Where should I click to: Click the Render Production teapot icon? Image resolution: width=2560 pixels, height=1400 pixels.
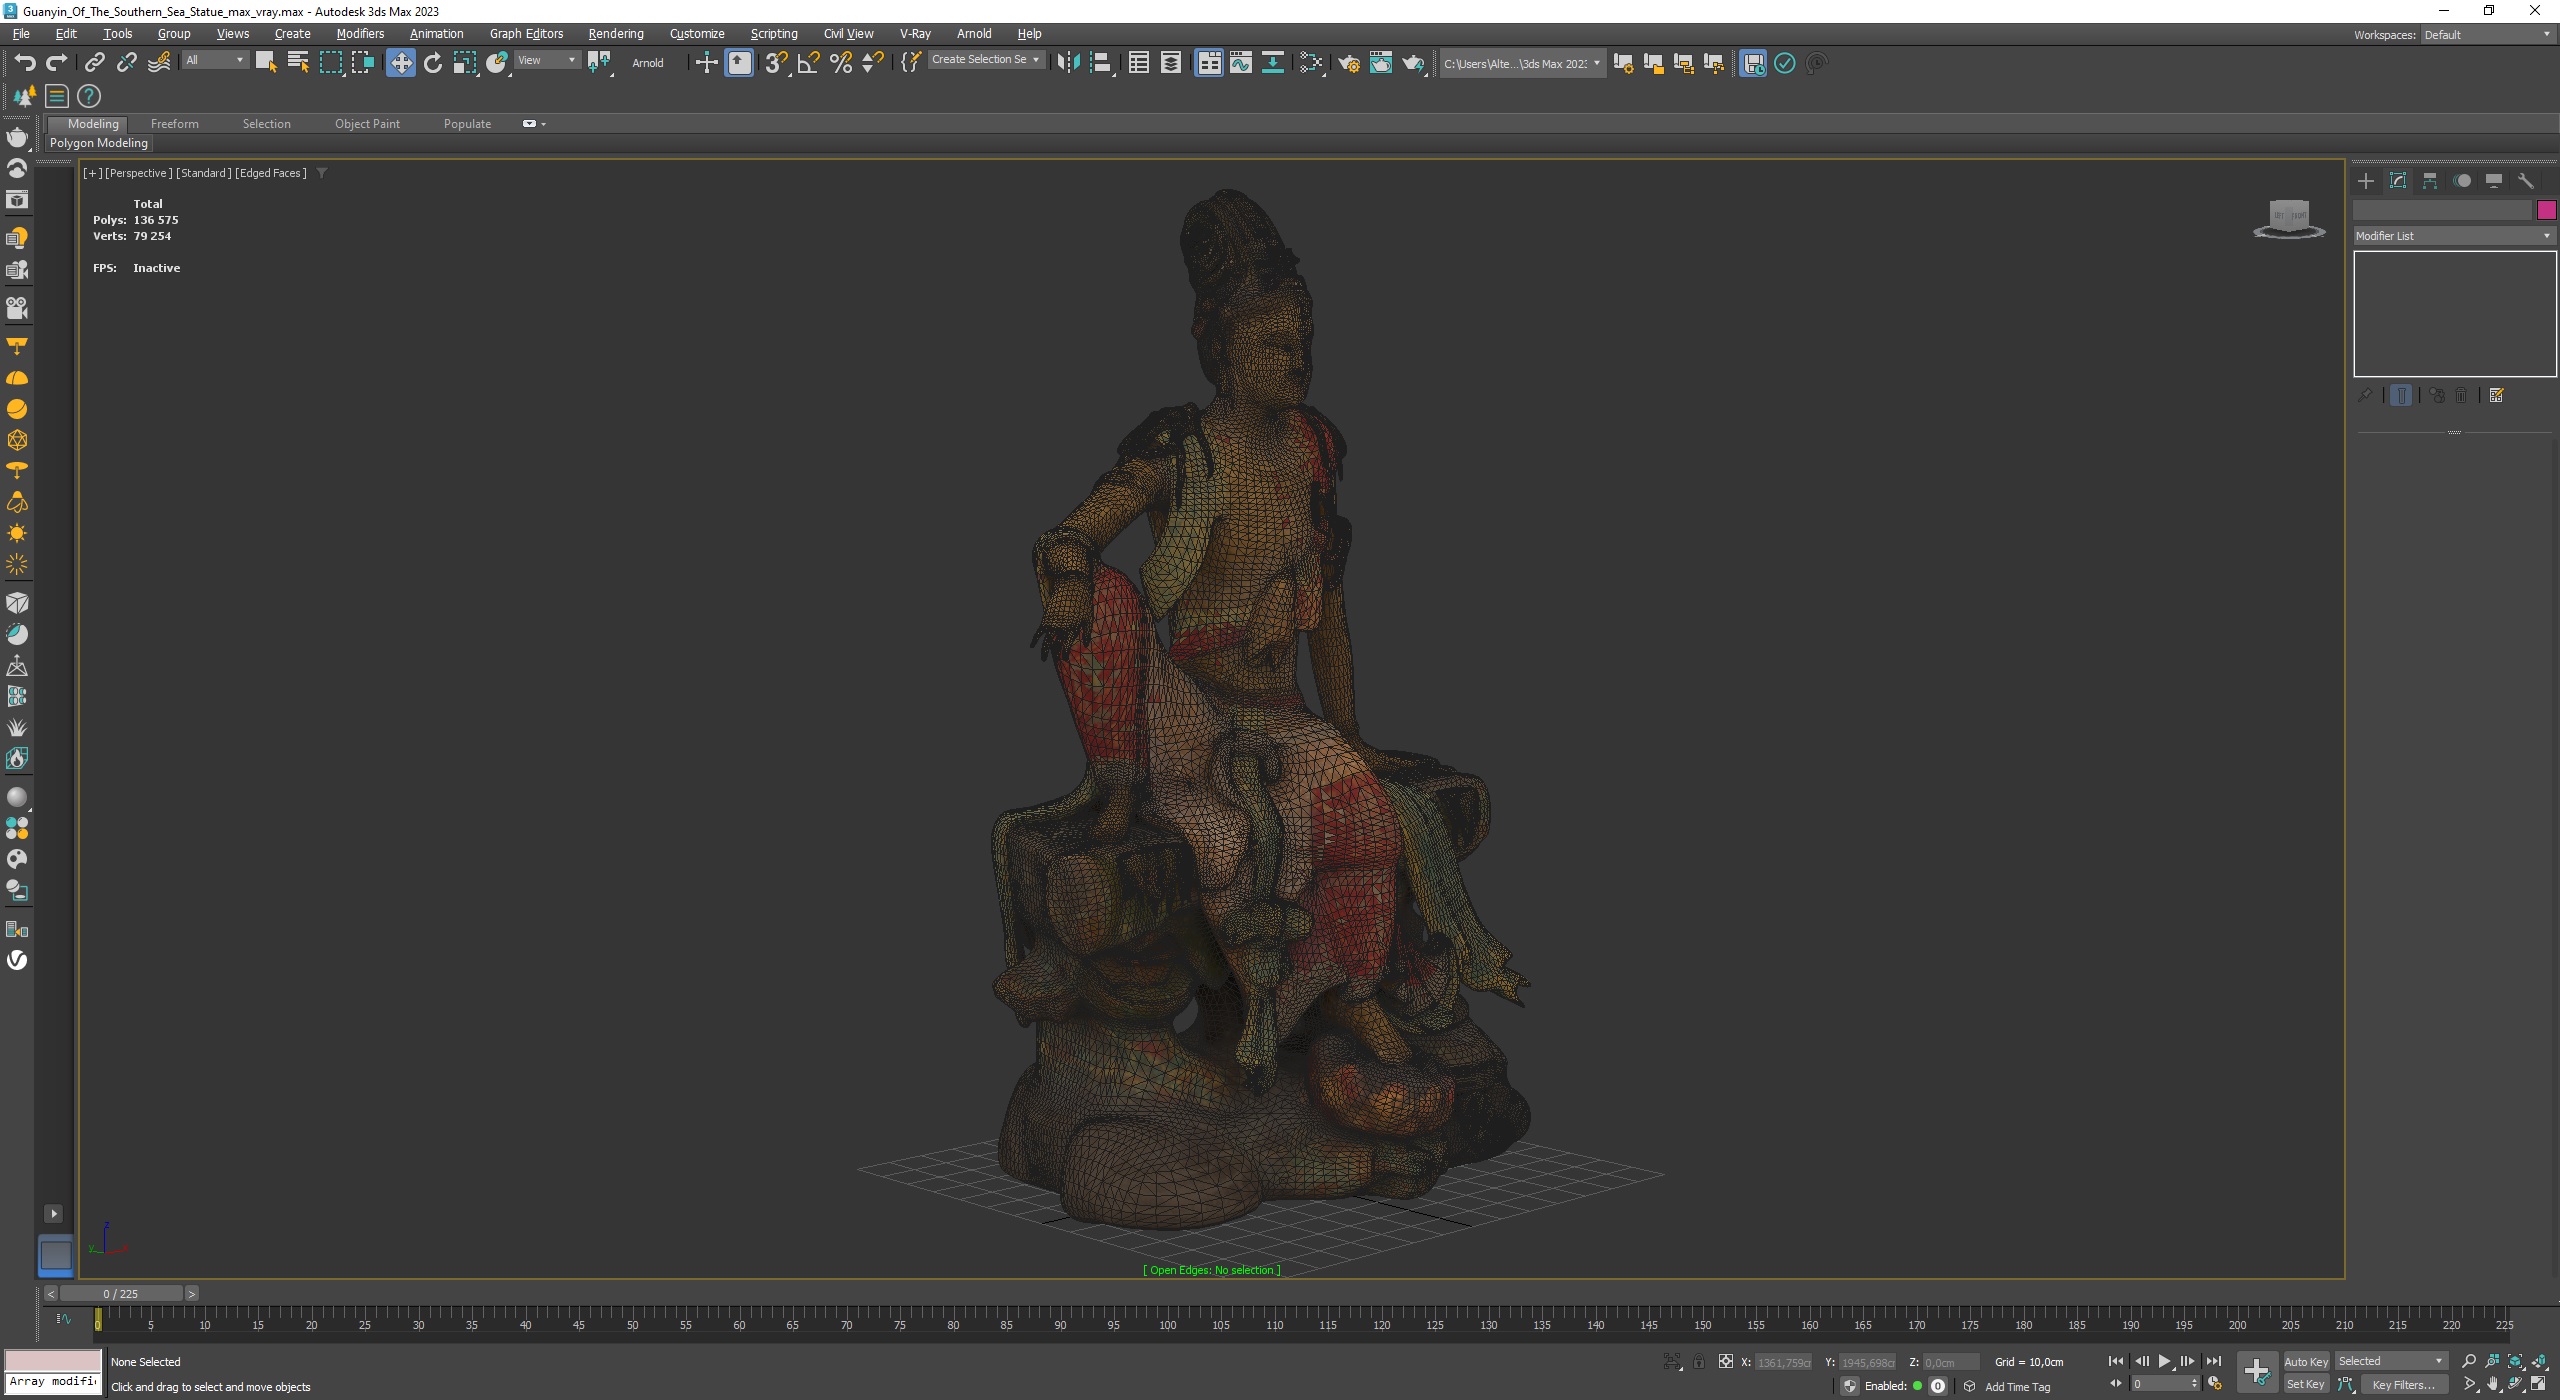tap(1413, 63)
